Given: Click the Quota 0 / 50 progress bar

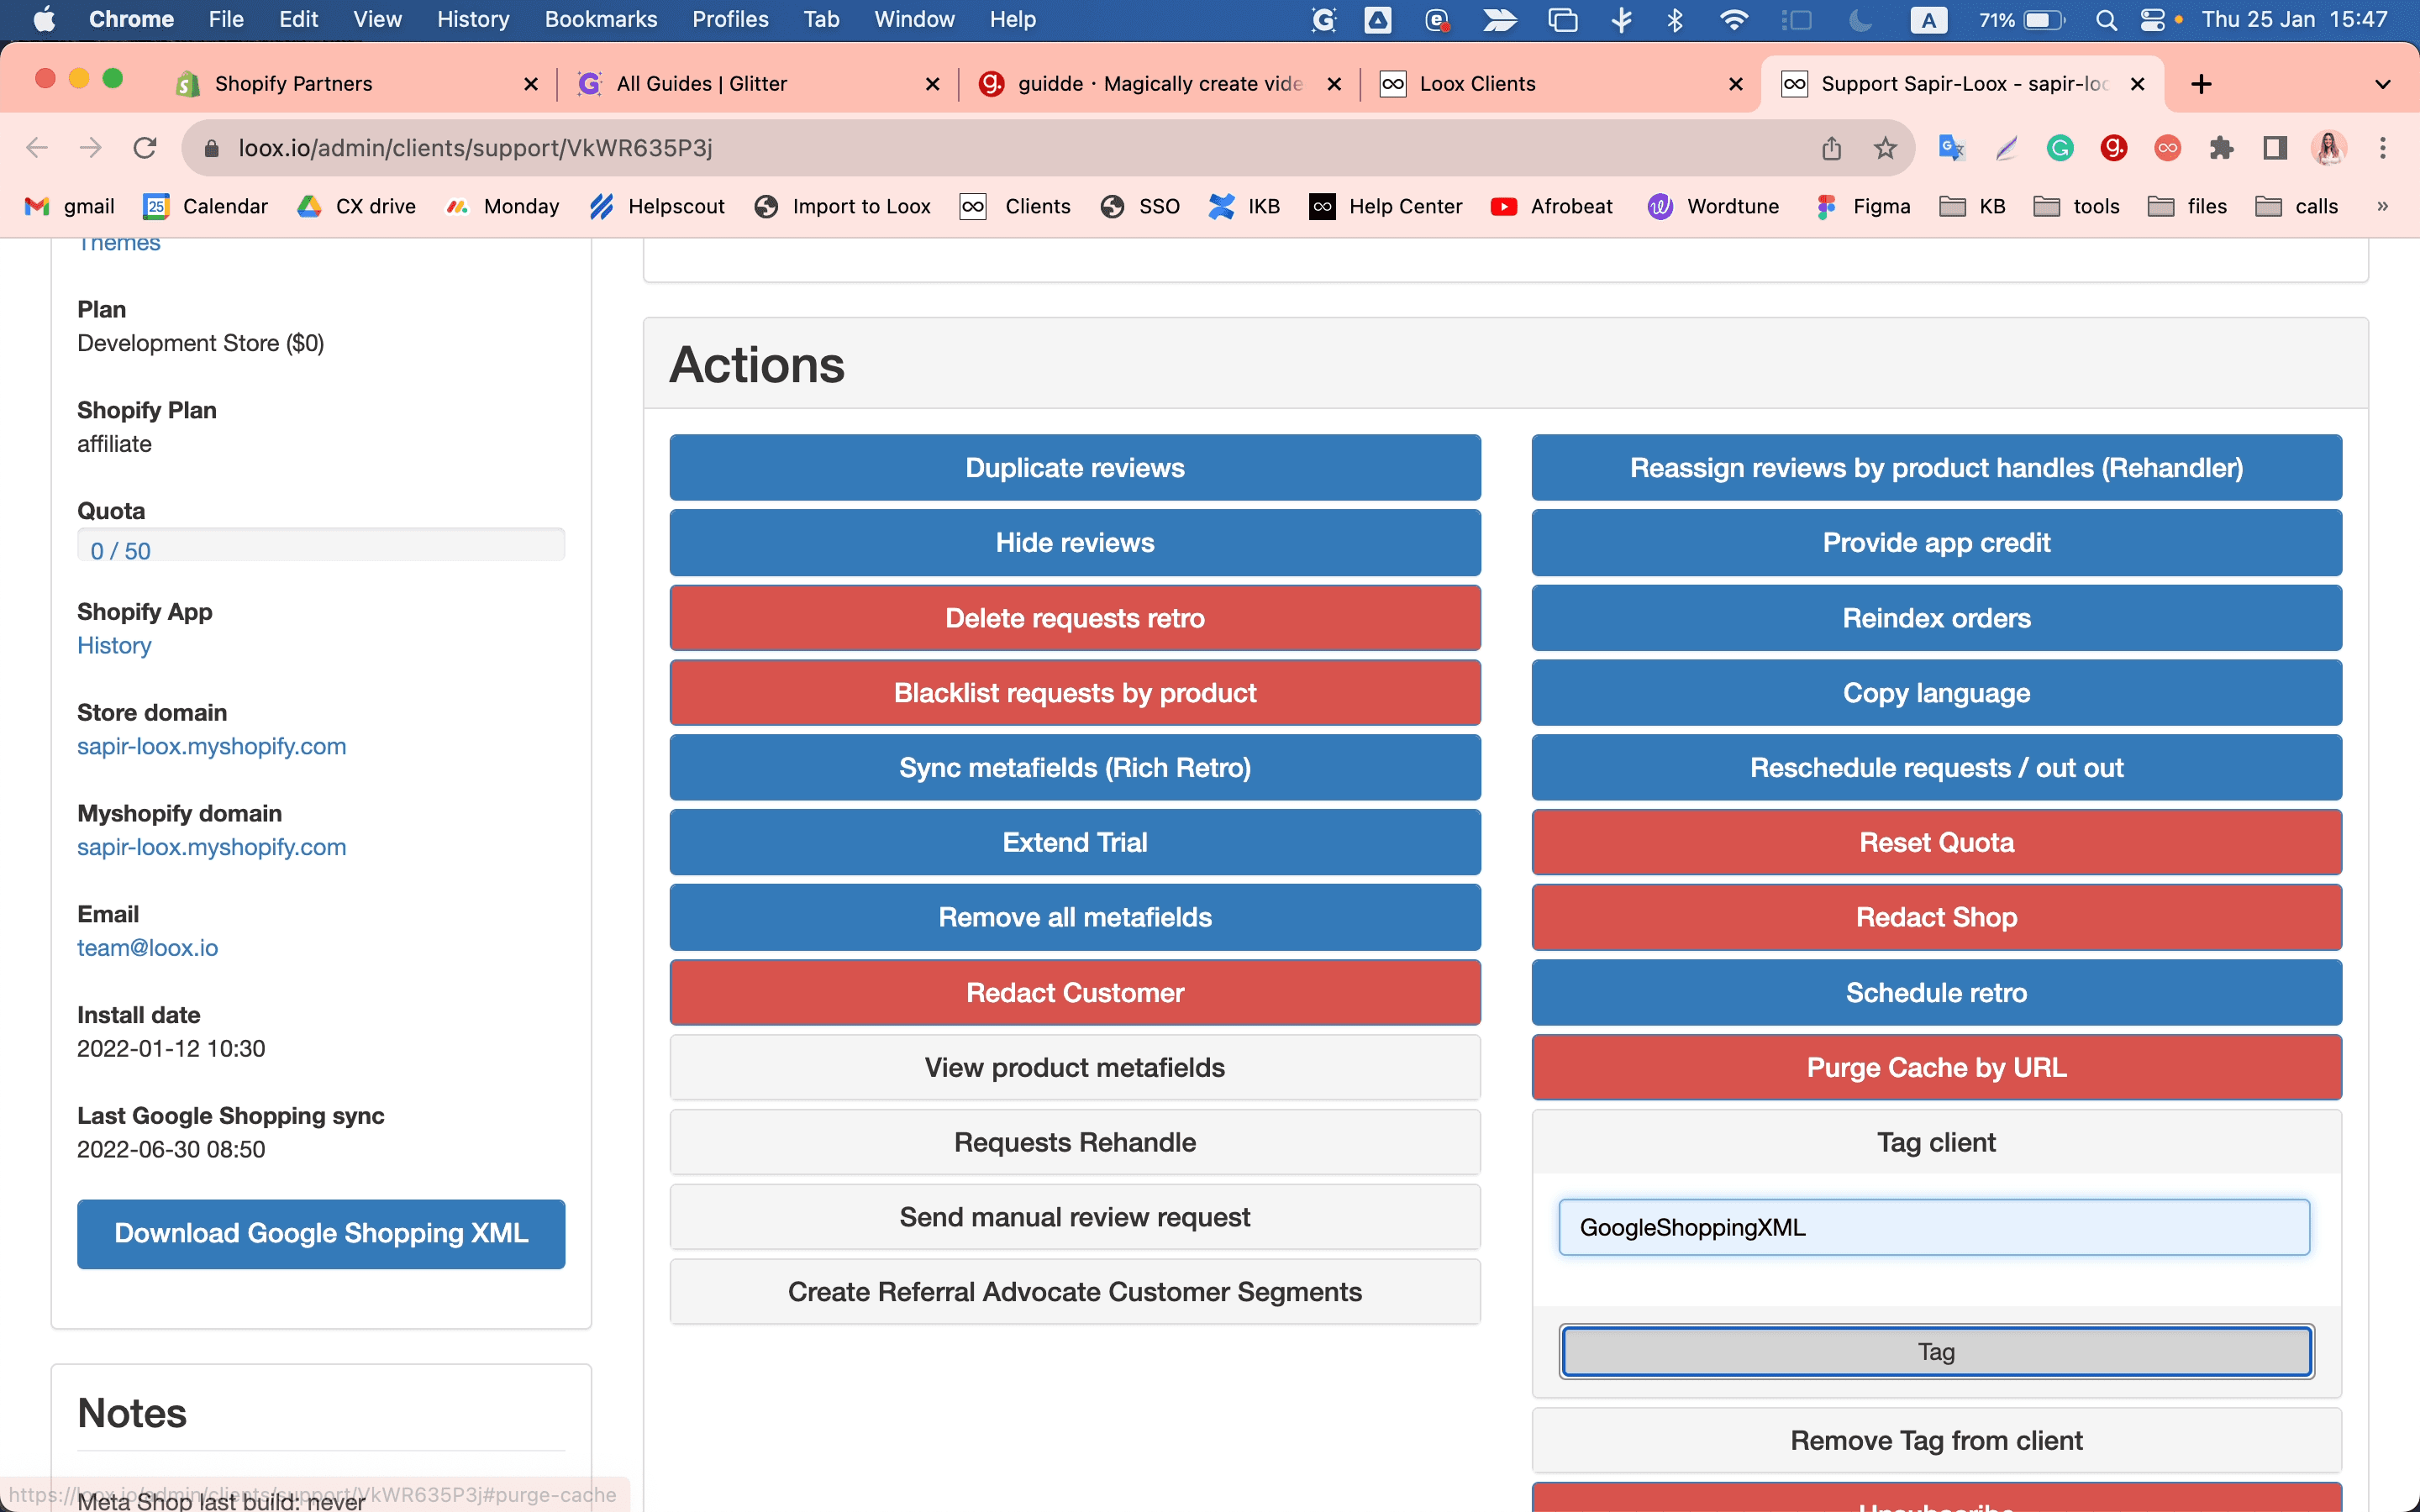Looking at the screenshot, I should 321,547.
